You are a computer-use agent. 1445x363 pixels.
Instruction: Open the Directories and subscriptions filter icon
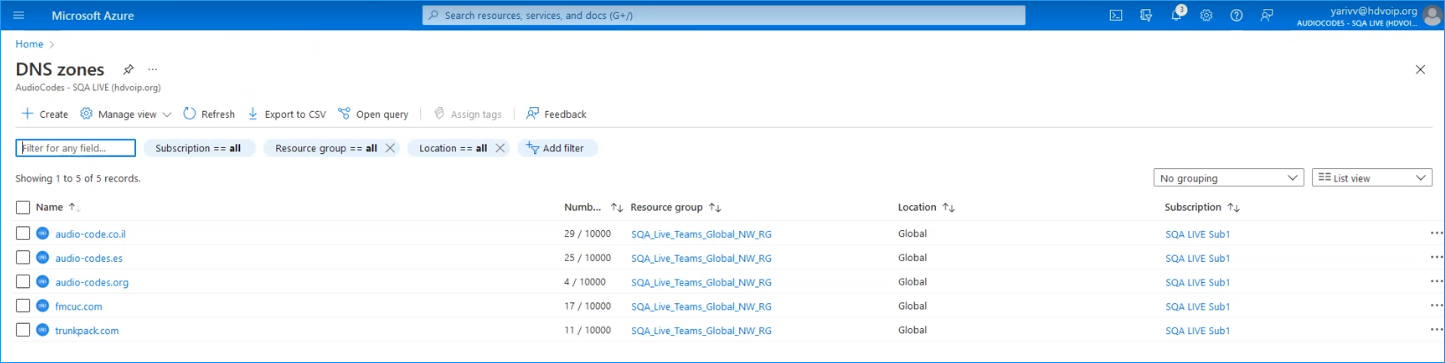(x=1146, y=15)
